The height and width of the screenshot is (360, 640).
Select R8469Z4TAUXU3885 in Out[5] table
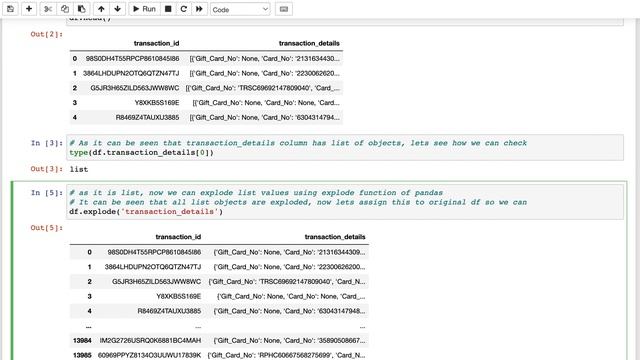(169, 311)
